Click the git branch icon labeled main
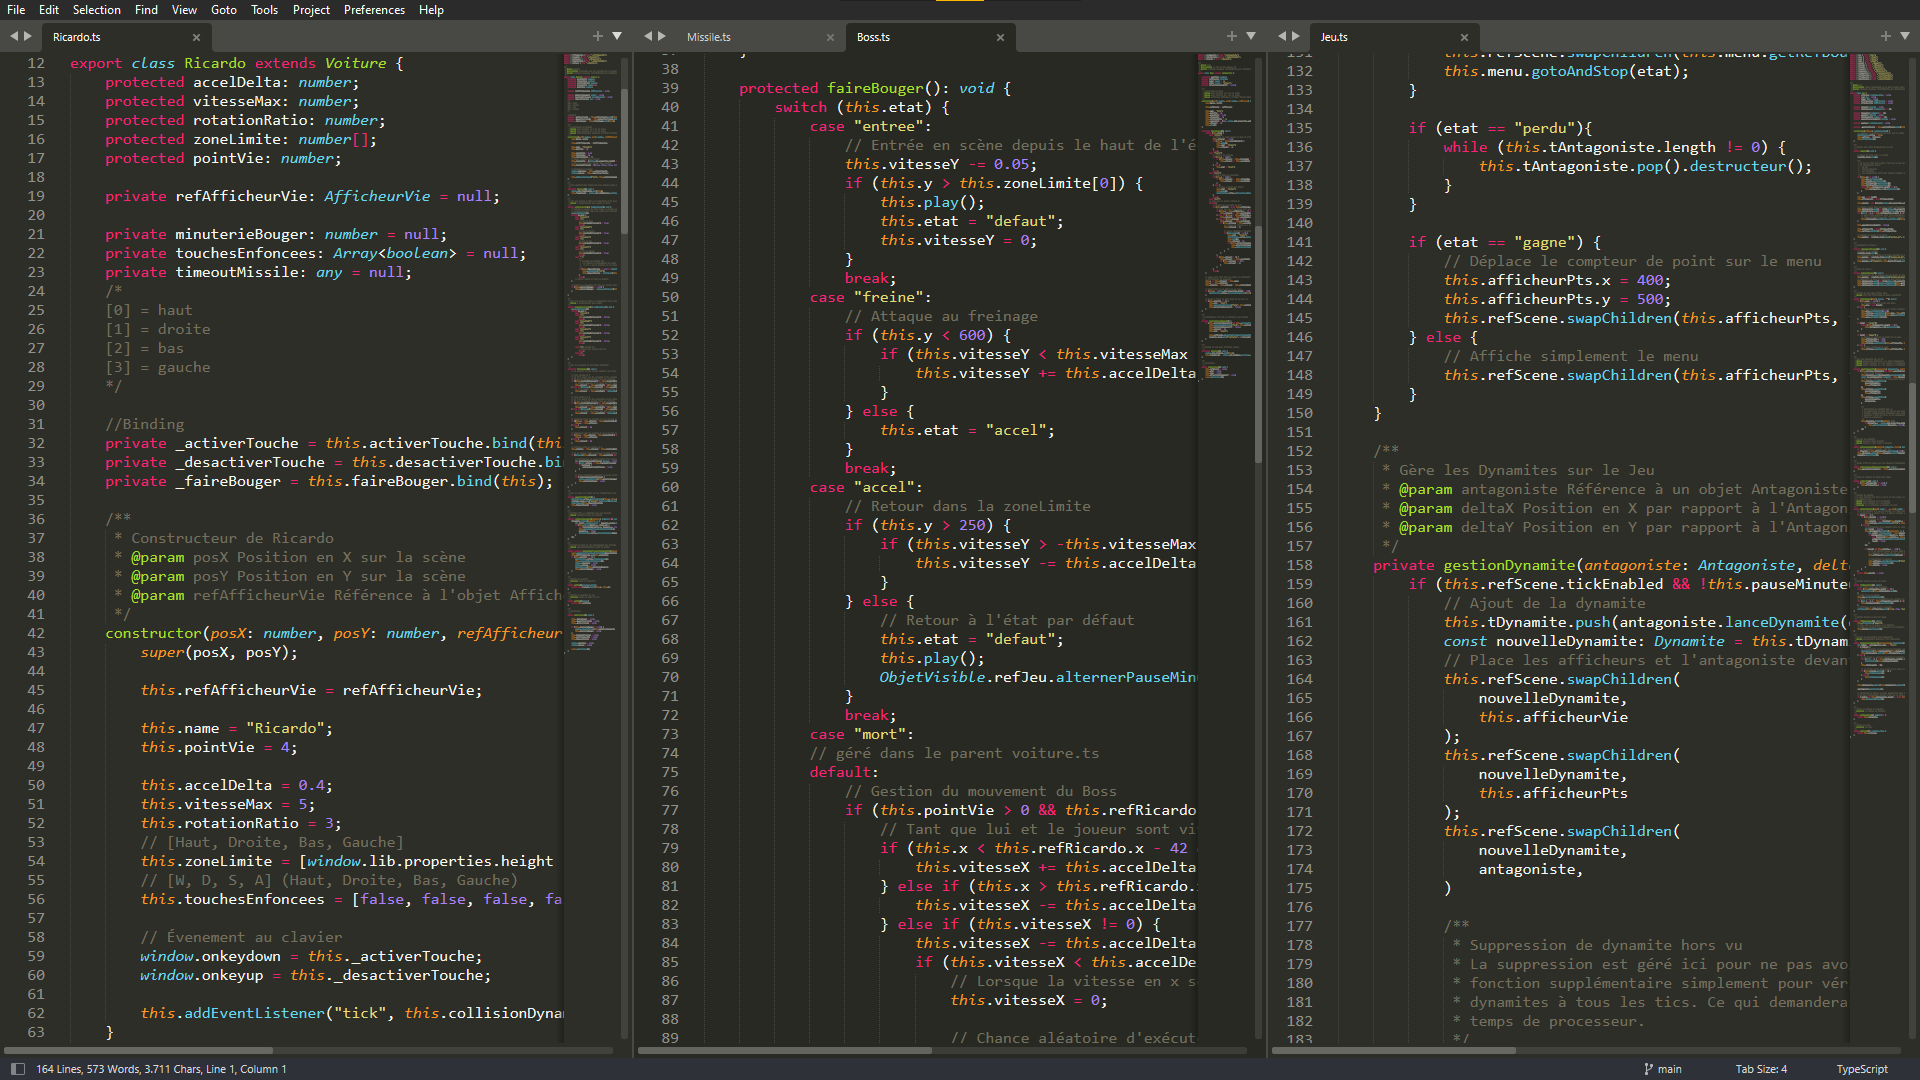This screenshot has width=1920, height=1080. point(1648,1069)
